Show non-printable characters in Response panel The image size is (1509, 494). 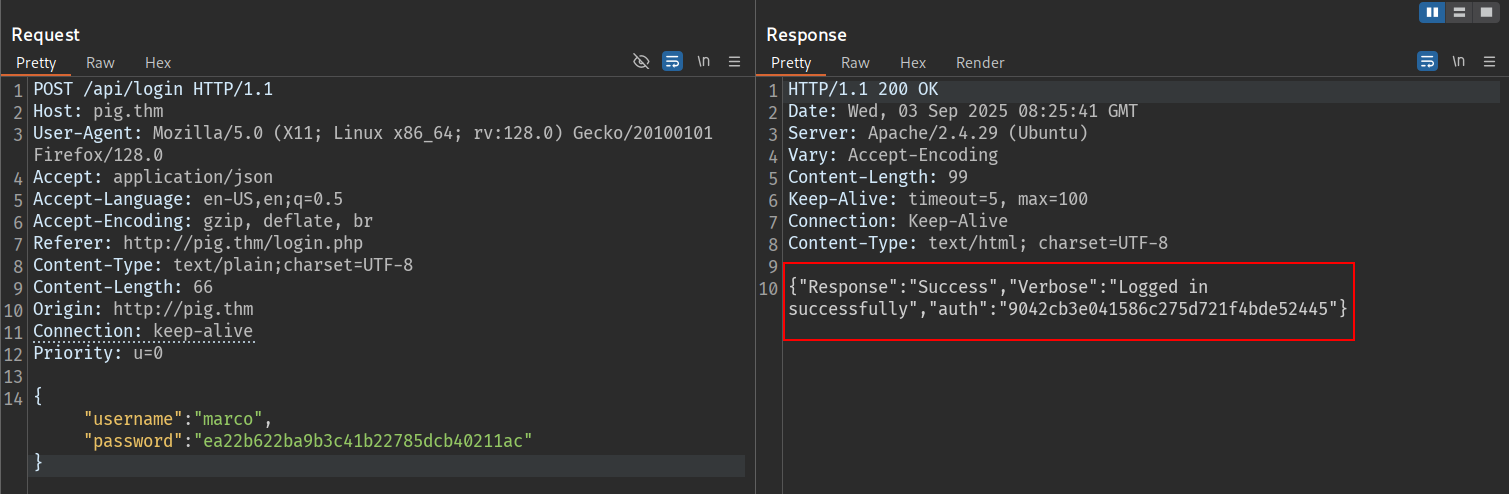pos(1459,61)
